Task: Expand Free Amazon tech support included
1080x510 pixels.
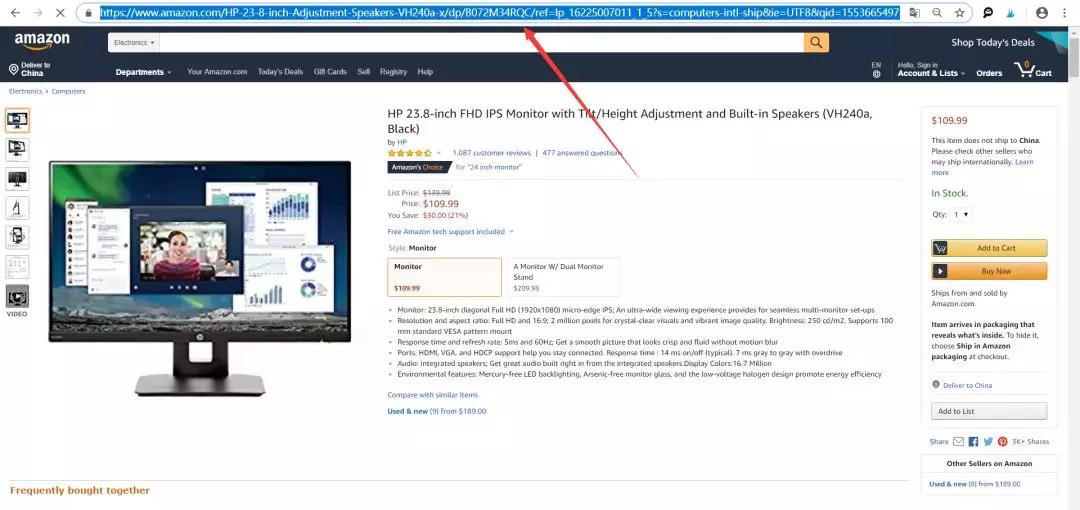Action: click(450, 232)
